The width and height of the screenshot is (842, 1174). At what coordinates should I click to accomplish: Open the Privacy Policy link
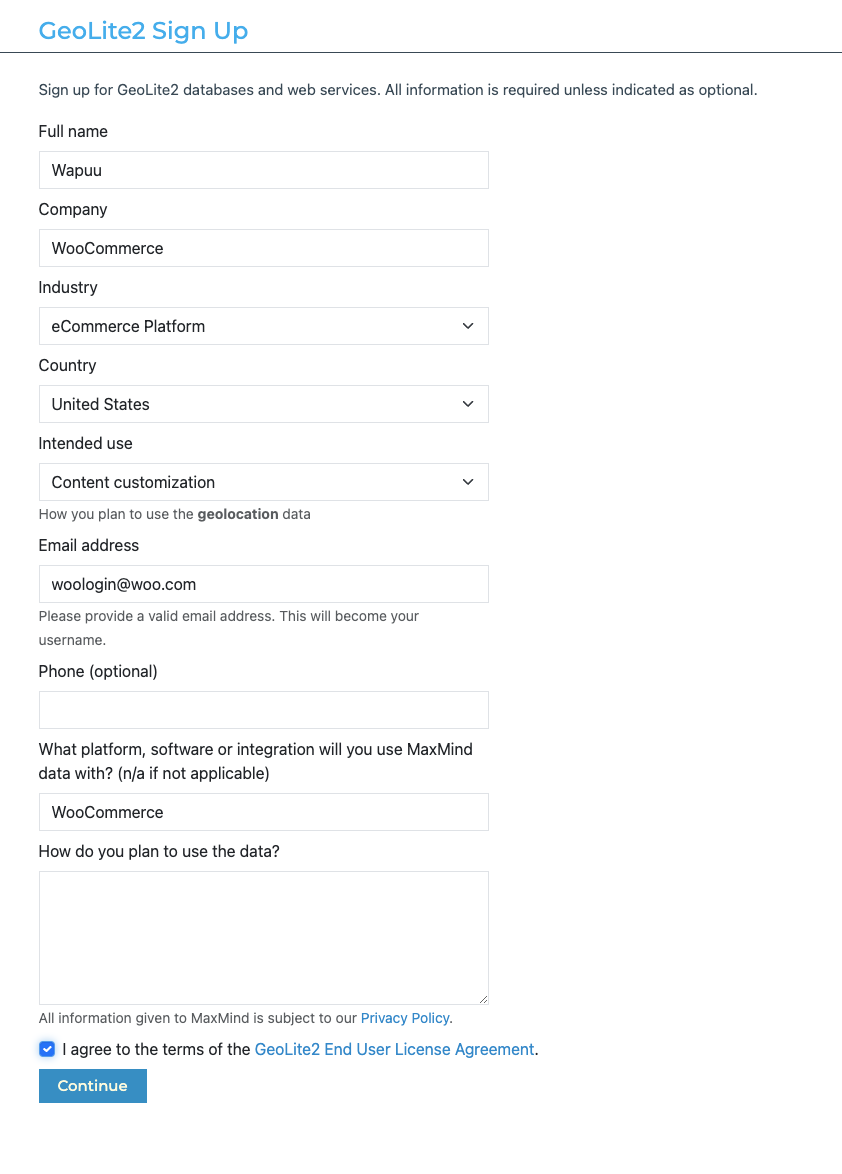tap(404, 1018)
